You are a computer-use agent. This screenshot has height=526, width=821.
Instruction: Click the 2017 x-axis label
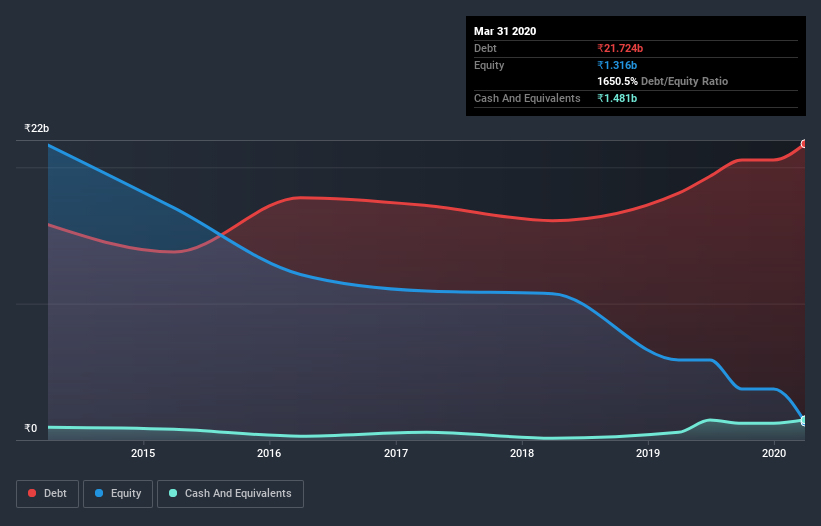click(x=396, y=453)
